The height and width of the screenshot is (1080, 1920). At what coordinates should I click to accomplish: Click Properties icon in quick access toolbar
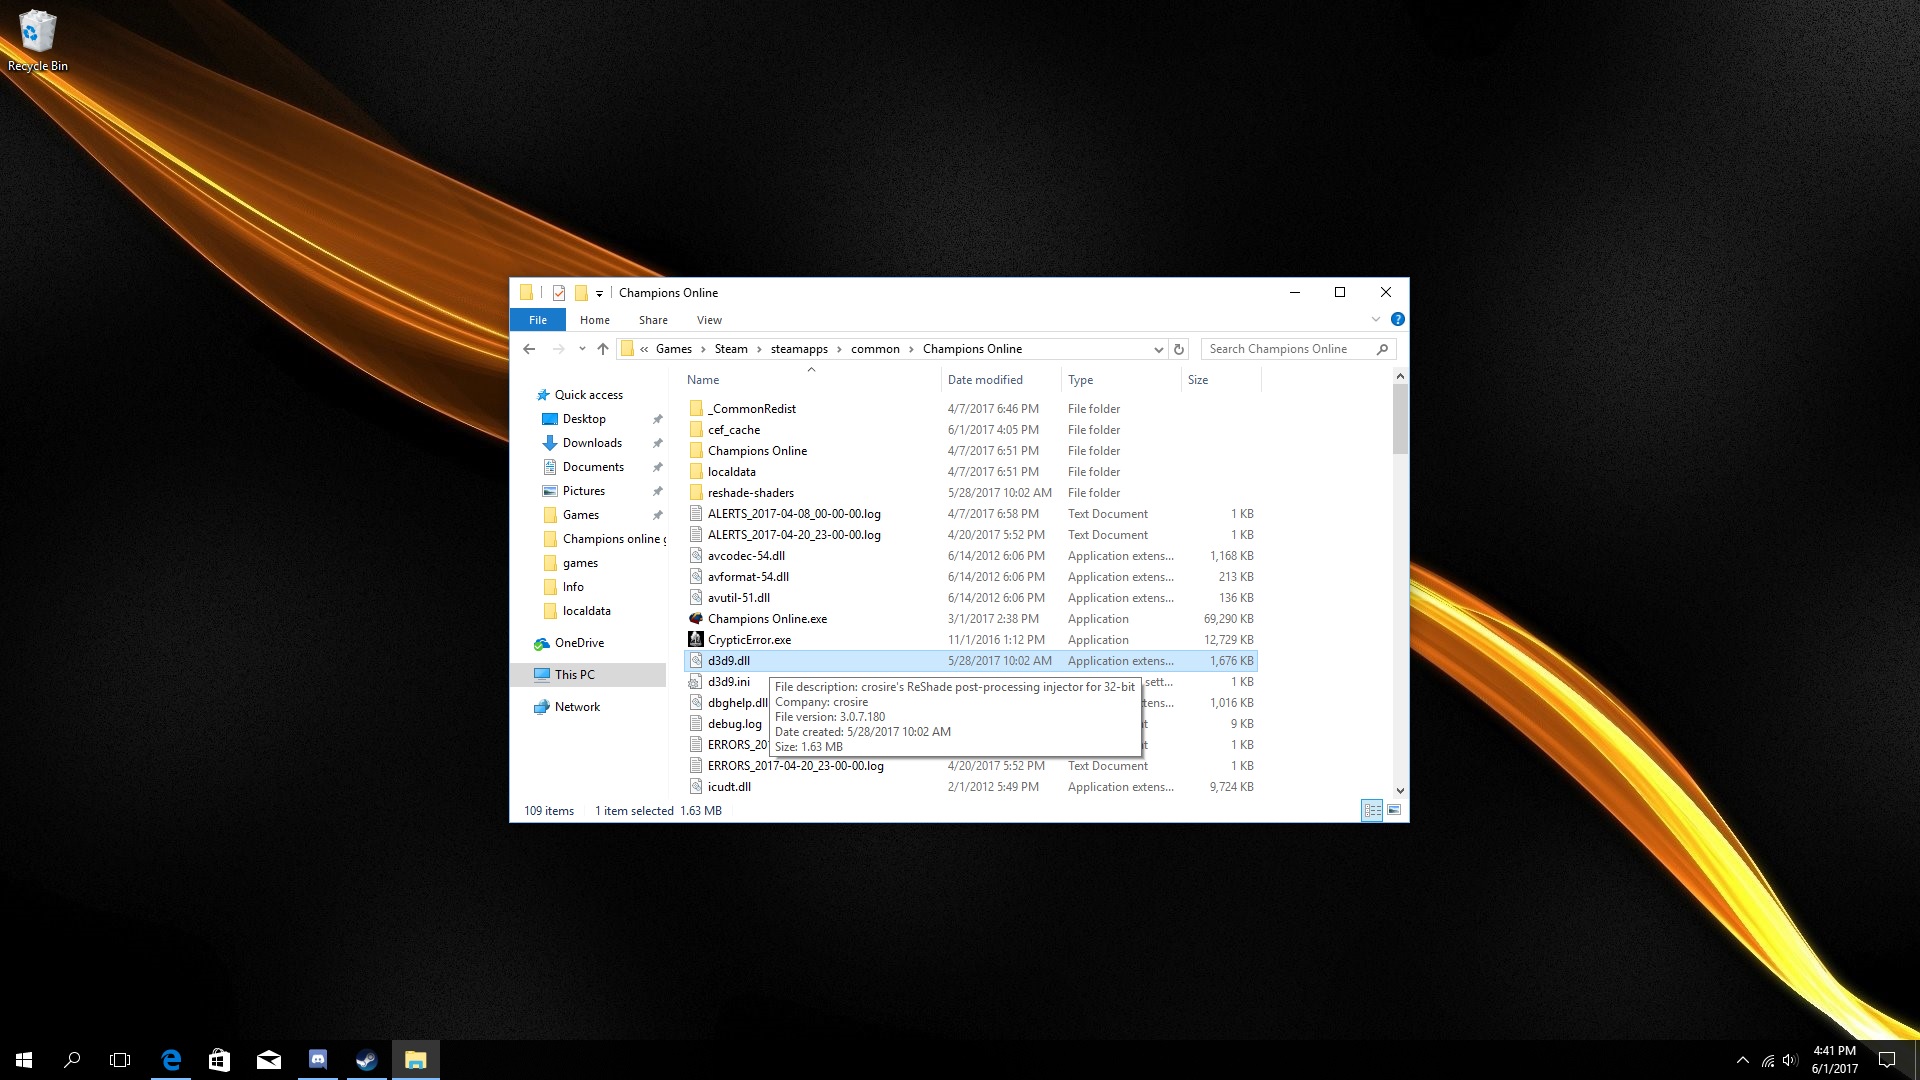(559, 293)
